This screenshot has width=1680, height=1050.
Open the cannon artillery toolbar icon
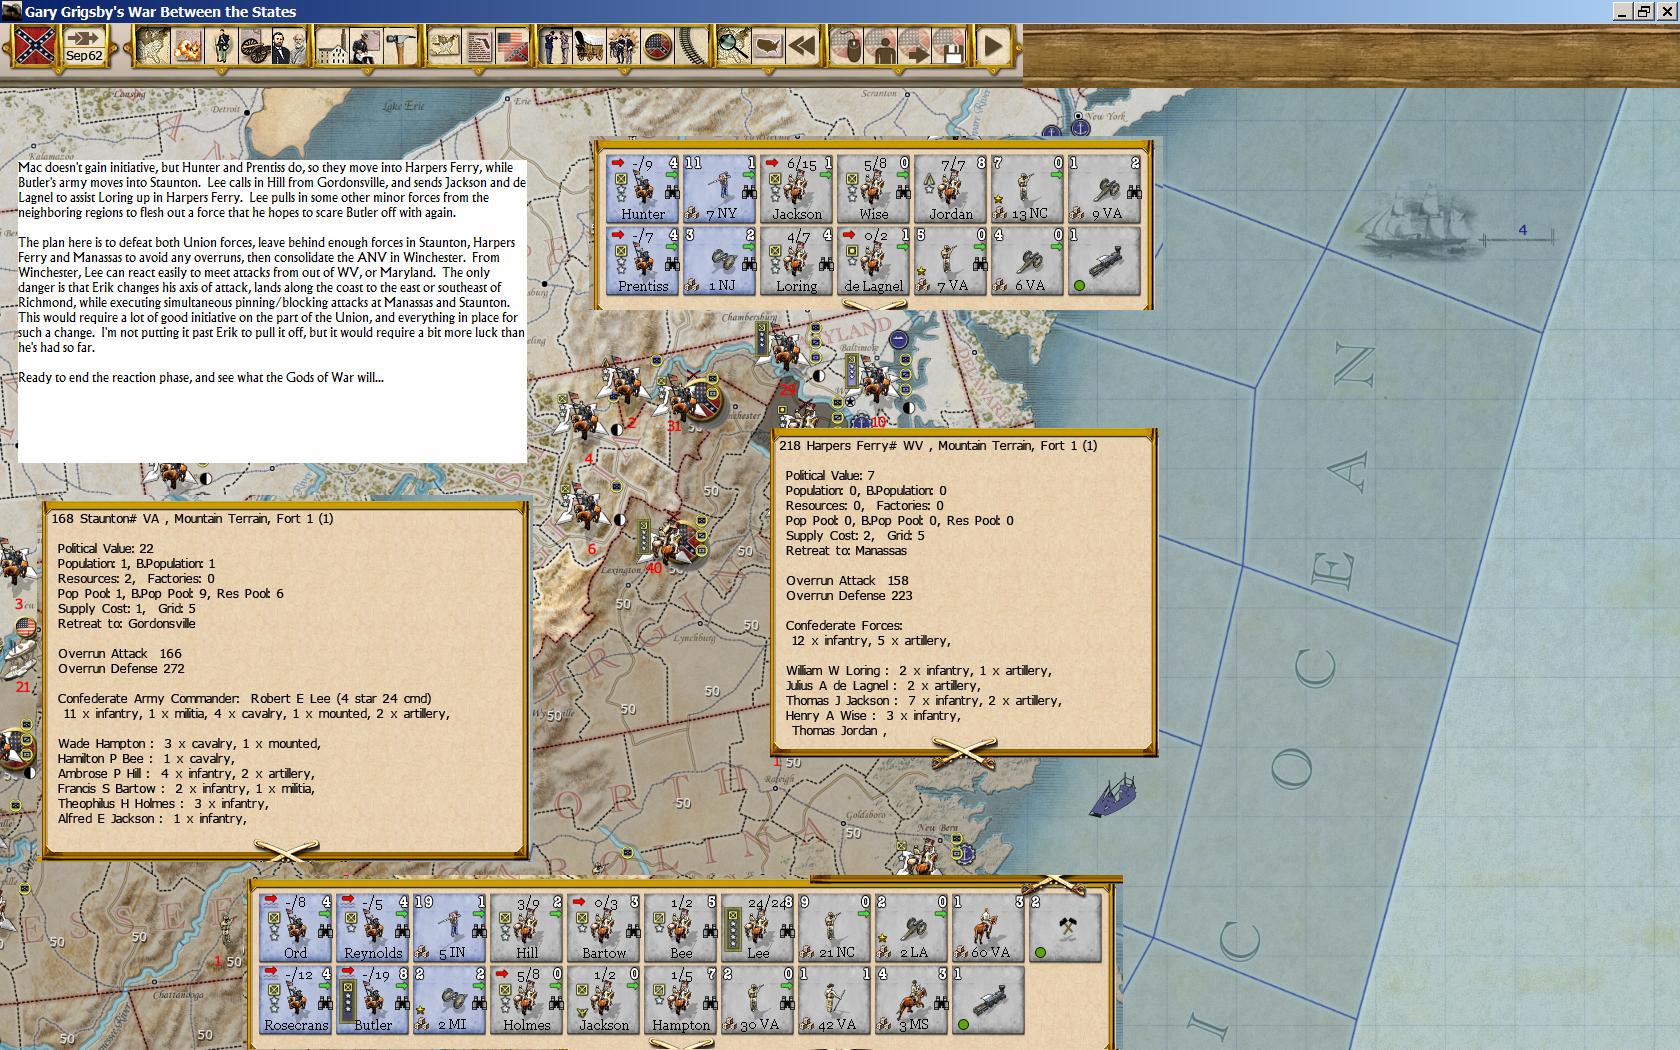[x=254, y=46]
